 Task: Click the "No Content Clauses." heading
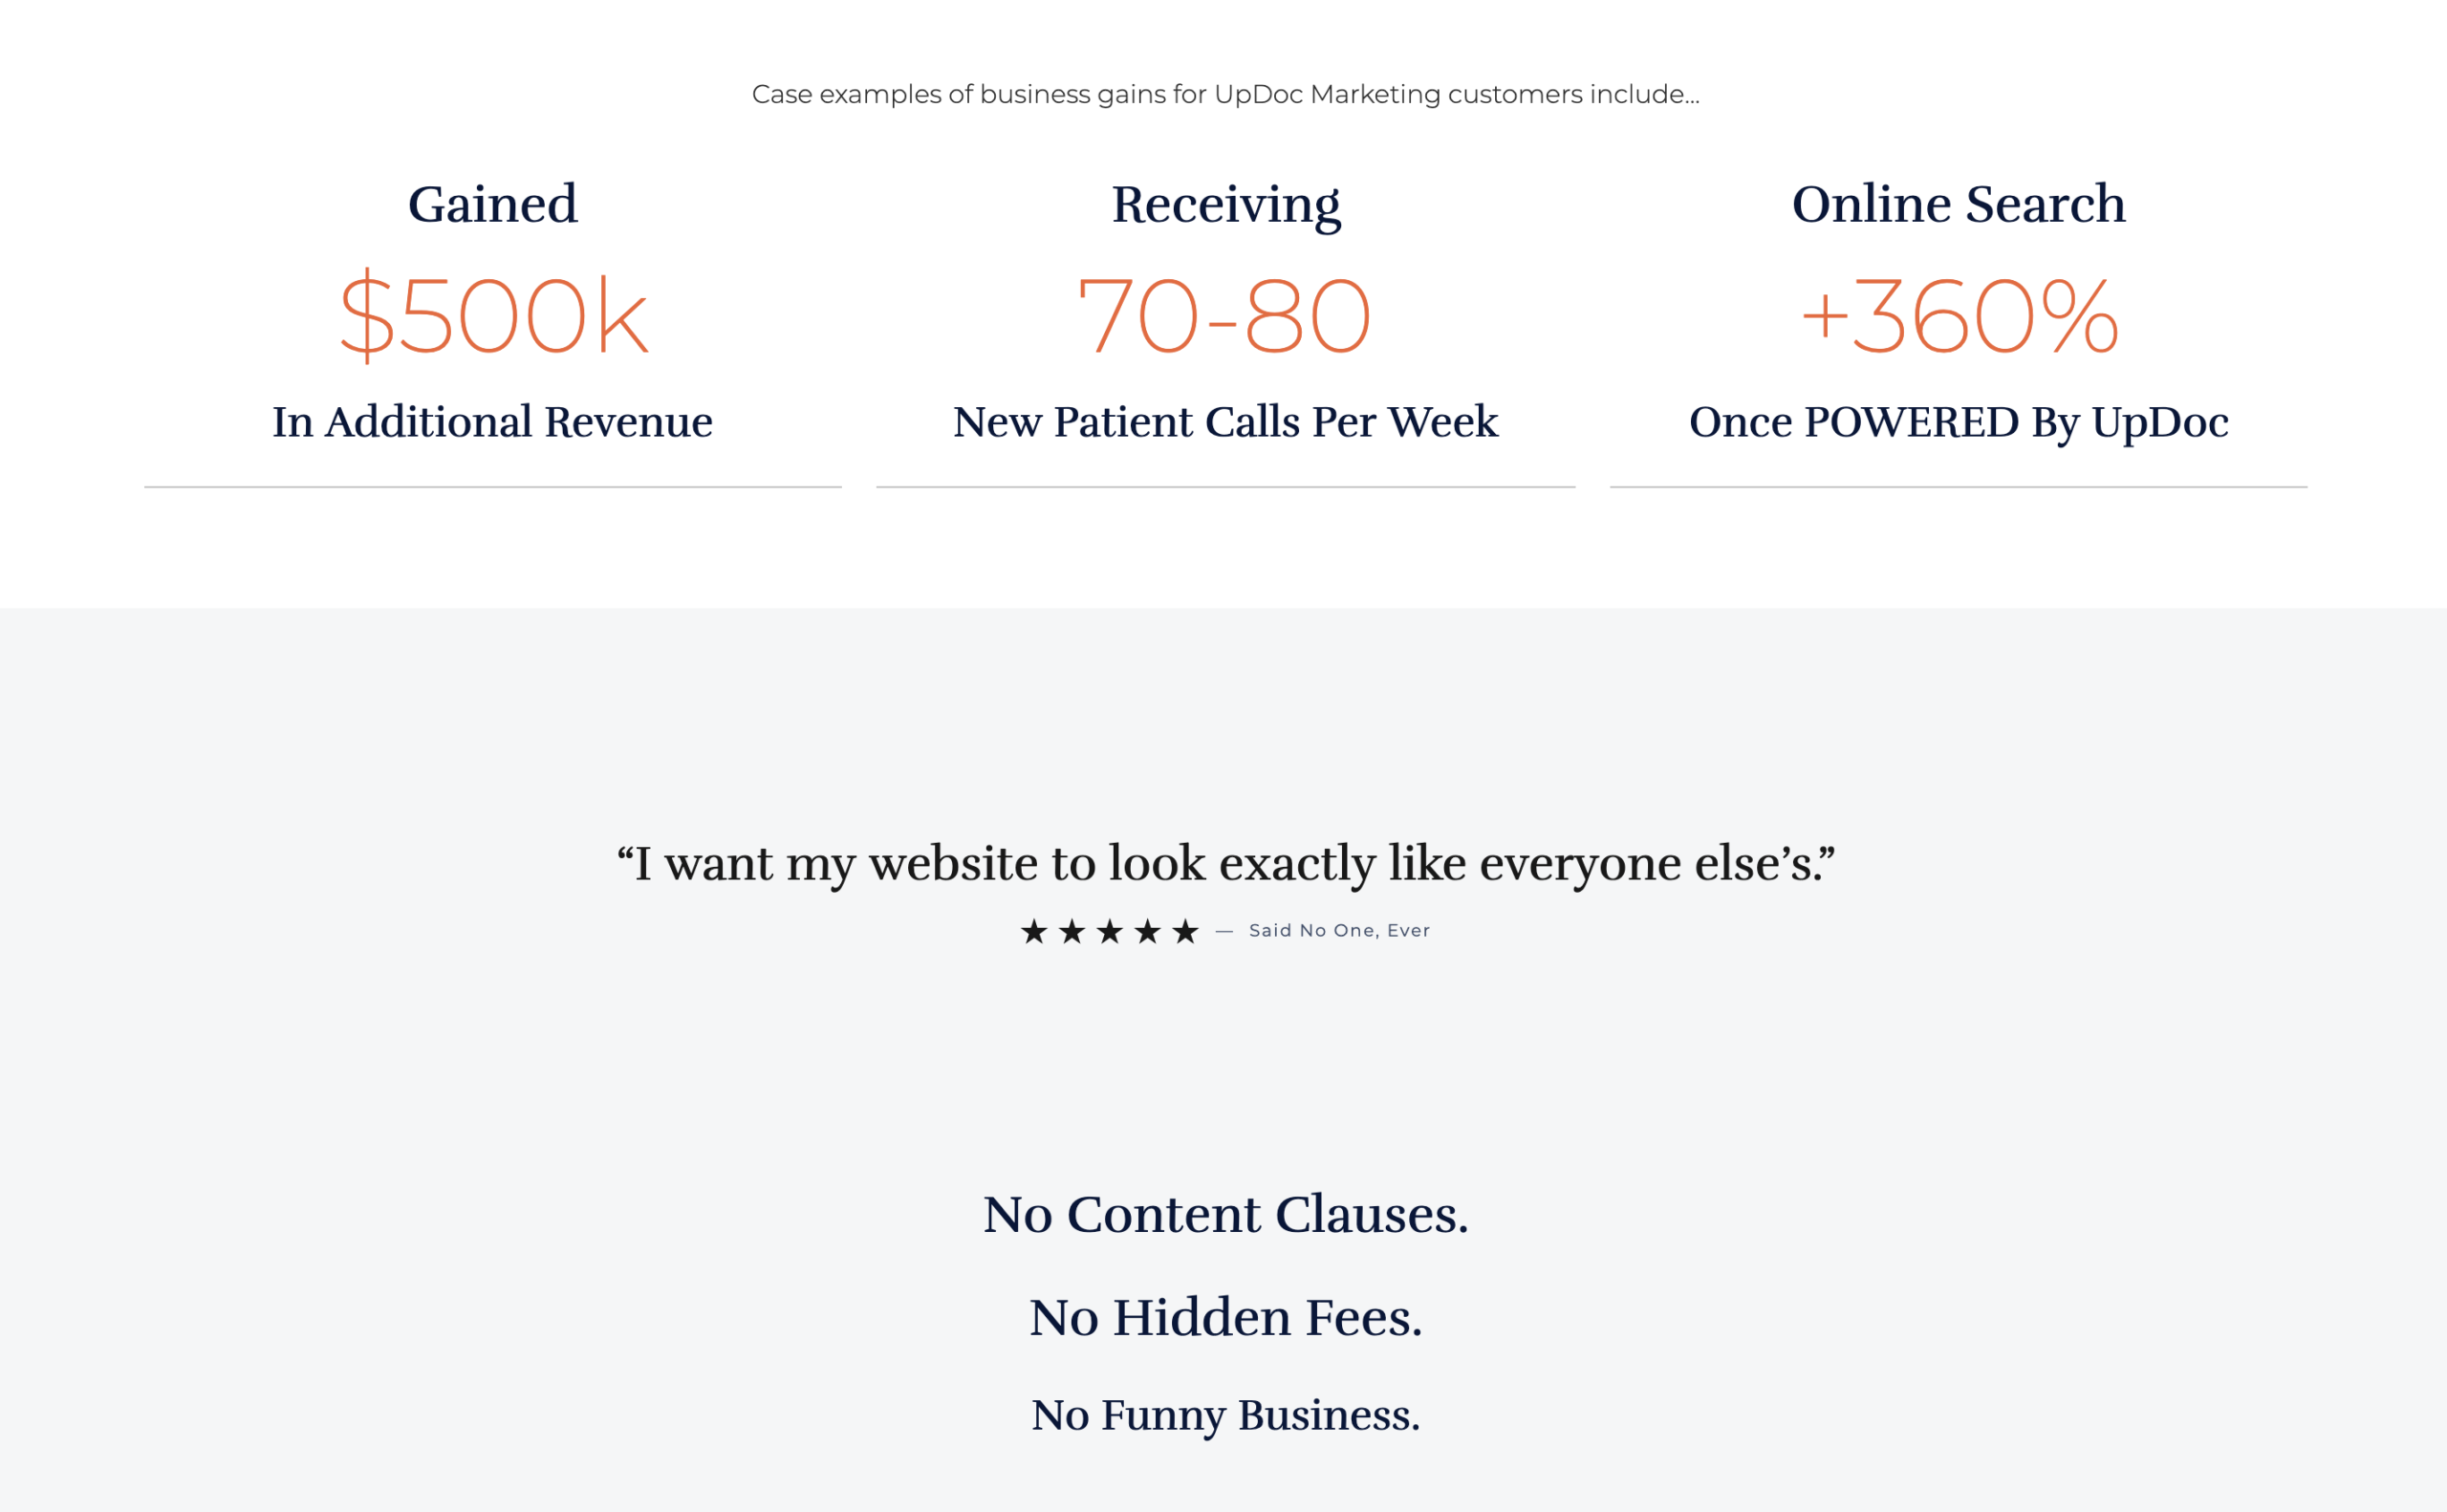coord(1225,1214)
